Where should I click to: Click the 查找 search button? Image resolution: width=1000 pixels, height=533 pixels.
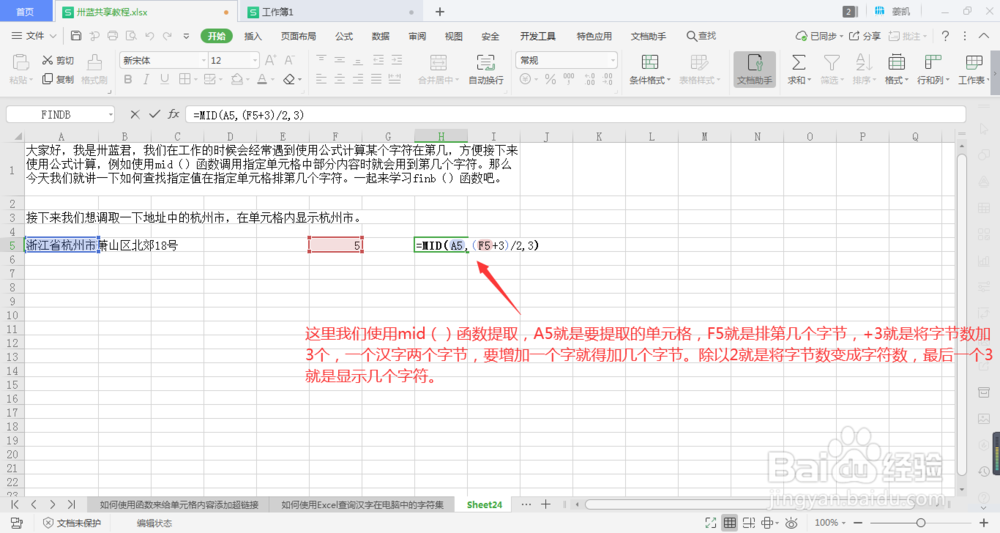701,36
